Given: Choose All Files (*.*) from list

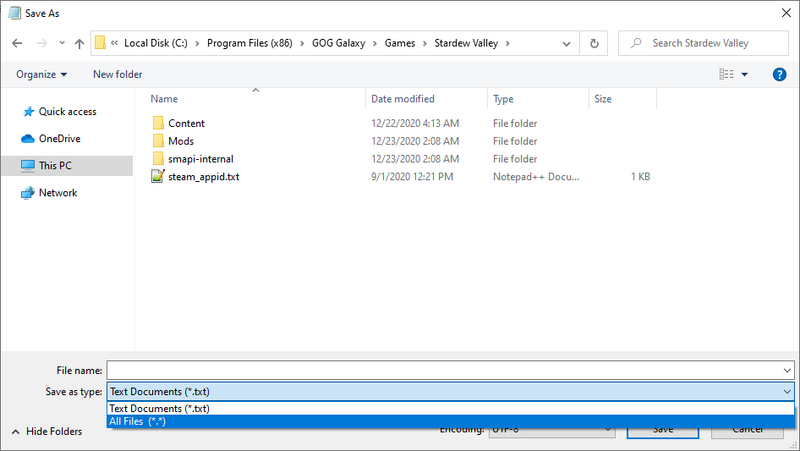Looking at the screenshot, I should [x=451, y=421].
